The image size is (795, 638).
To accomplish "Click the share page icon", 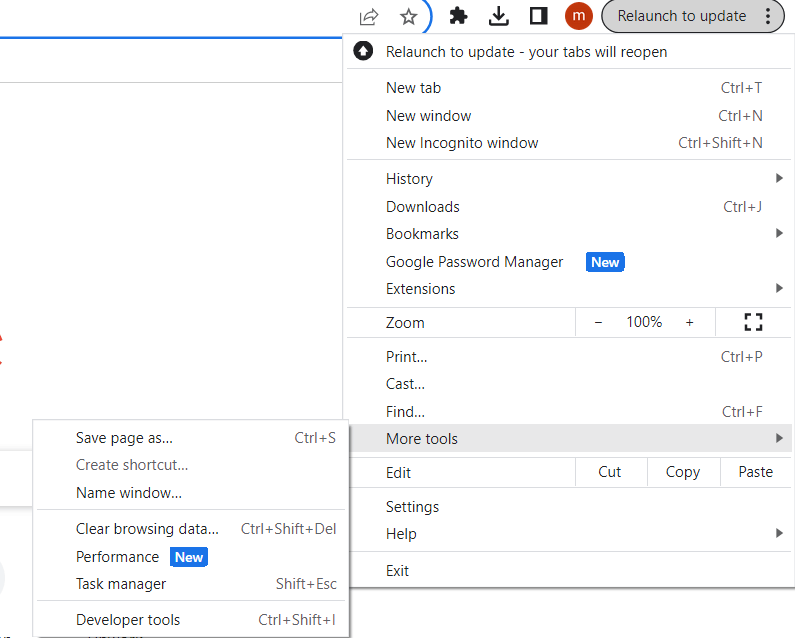I will 369,16.
